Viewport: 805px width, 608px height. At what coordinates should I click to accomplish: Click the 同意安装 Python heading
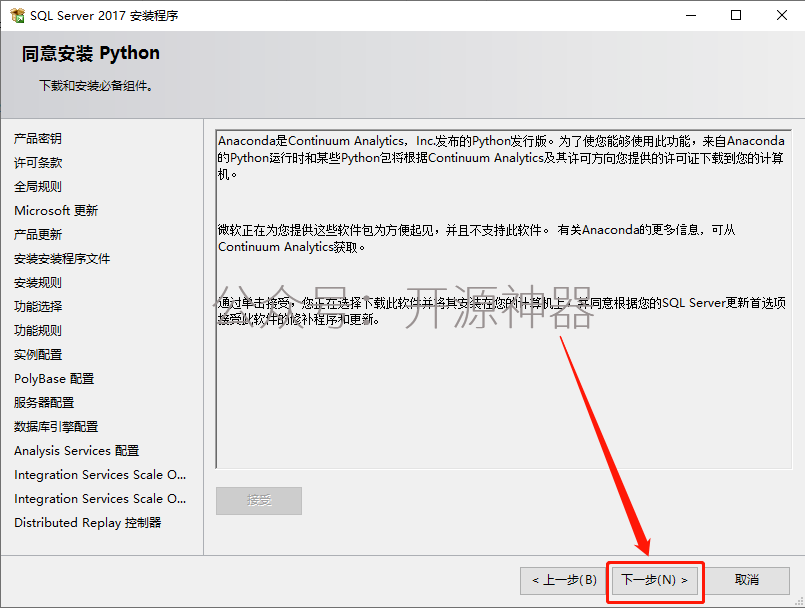click(91, 53)
